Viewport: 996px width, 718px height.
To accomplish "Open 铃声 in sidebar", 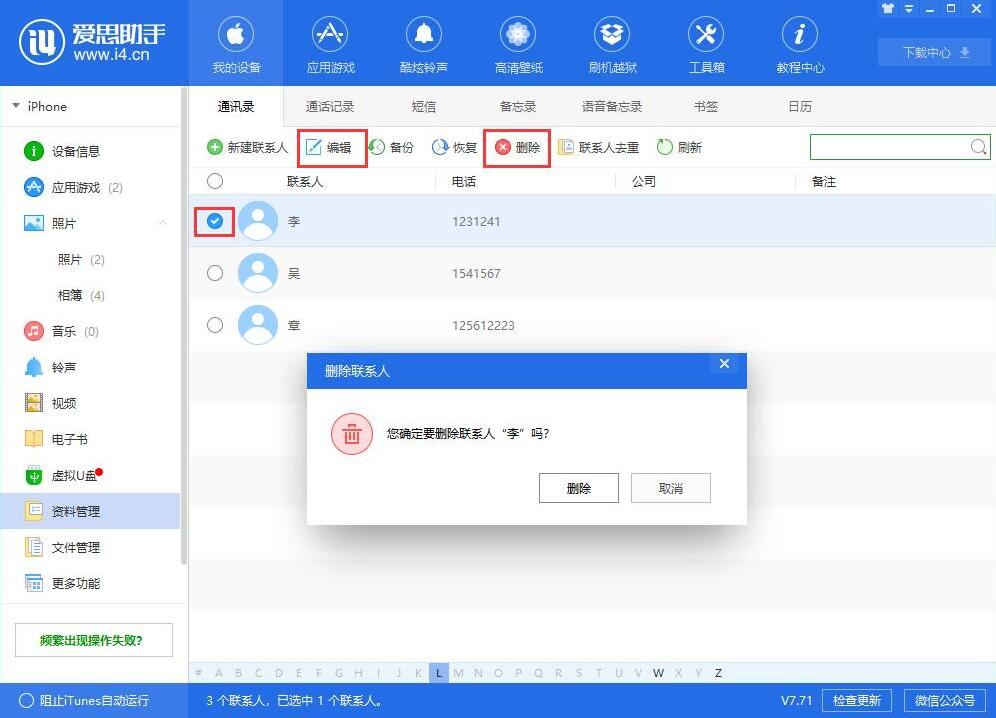I will click(x=90, y=367).
